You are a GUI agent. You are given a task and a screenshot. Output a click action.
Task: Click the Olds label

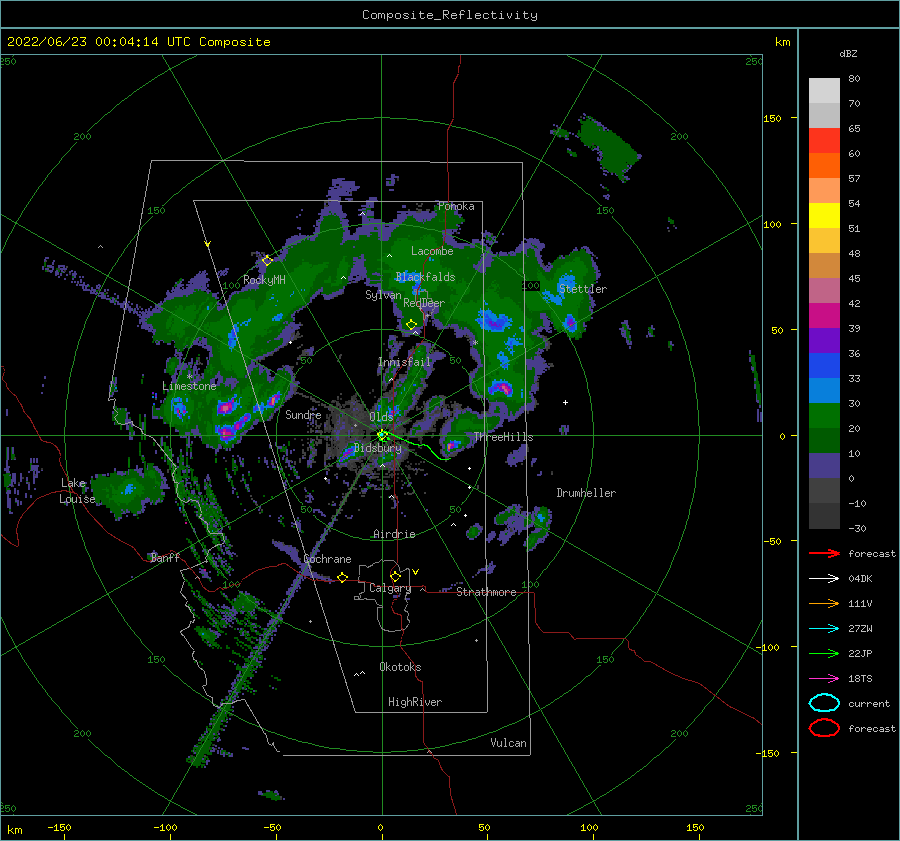[x=381, y=417]
